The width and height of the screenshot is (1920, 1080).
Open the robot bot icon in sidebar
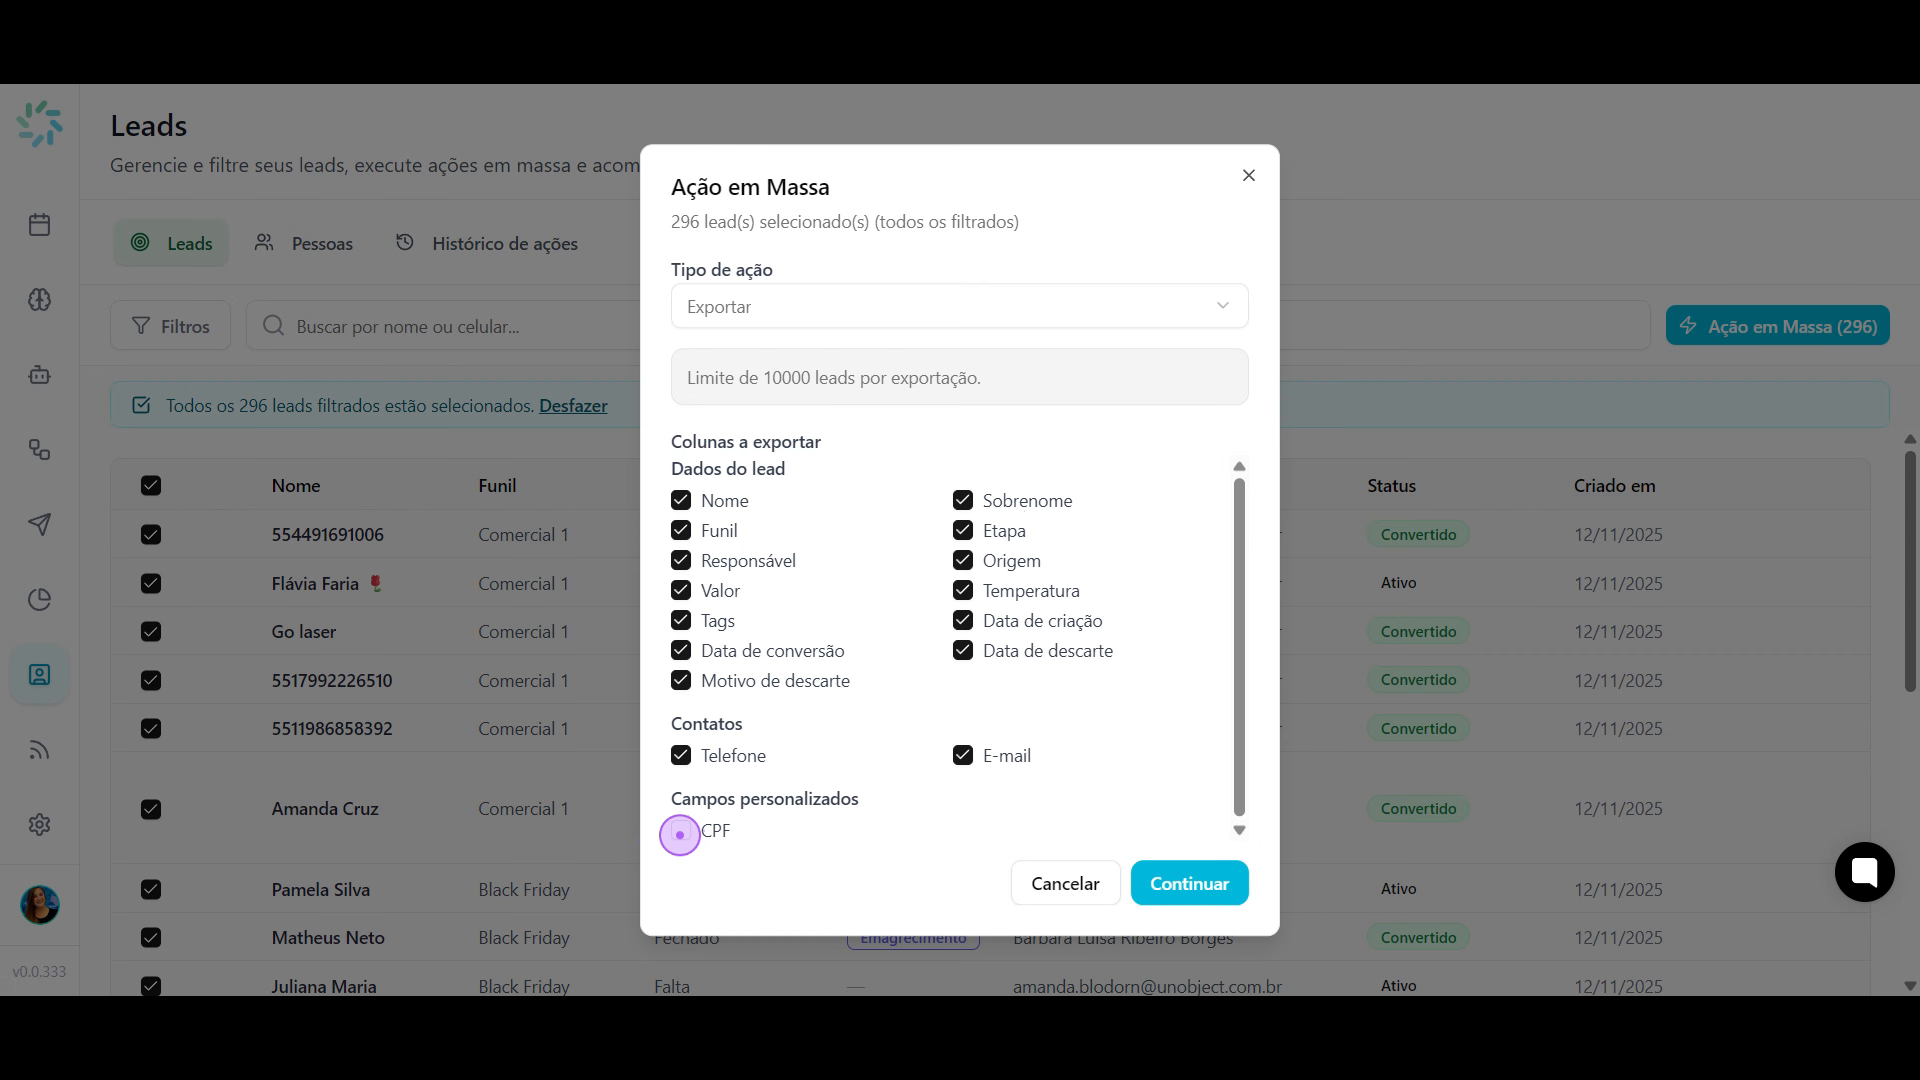point(40,375)
